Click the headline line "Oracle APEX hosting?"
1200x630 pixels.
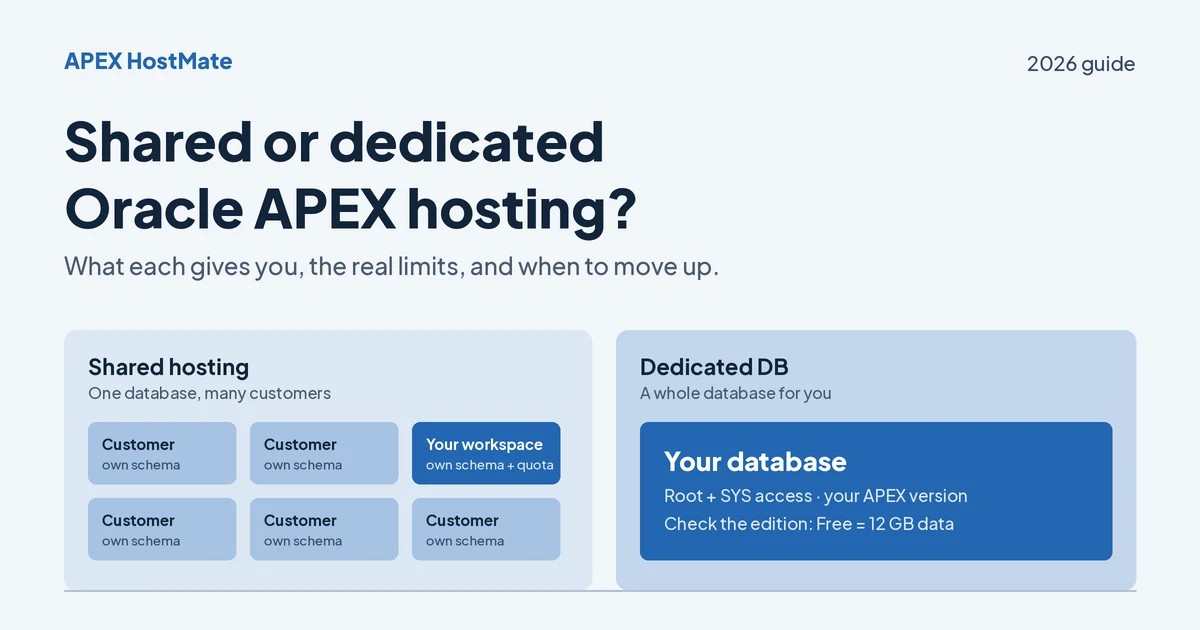tap(350, 211)
